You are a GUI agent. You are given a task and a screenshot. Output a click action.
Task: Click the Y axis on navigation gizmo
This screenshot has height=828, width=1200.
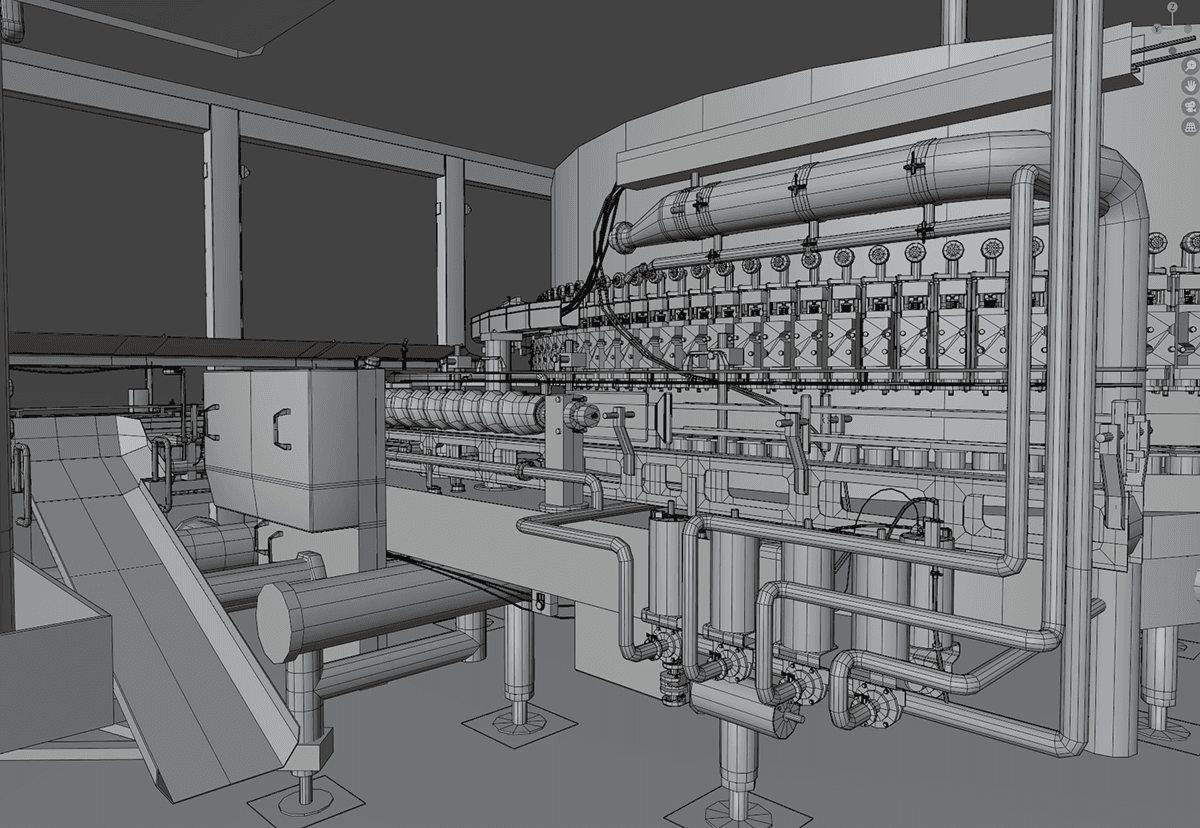1157,29
